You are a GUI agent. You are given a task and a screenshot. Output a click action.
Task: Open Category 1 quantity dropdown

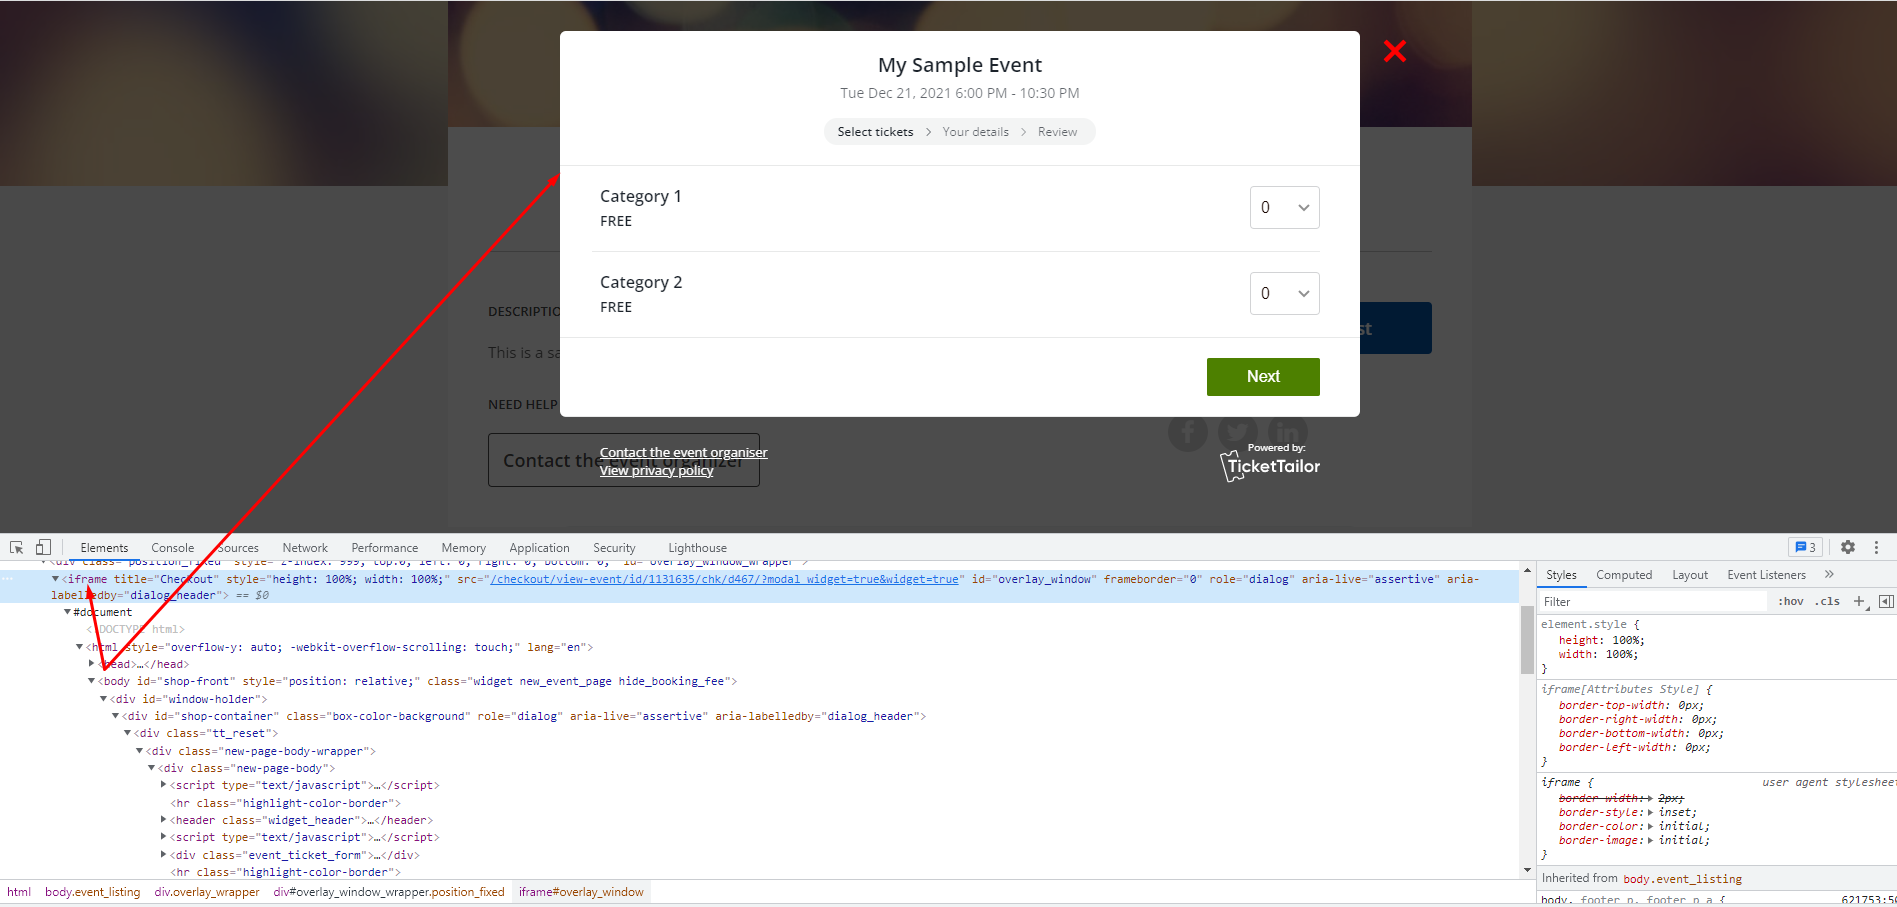1284,207
